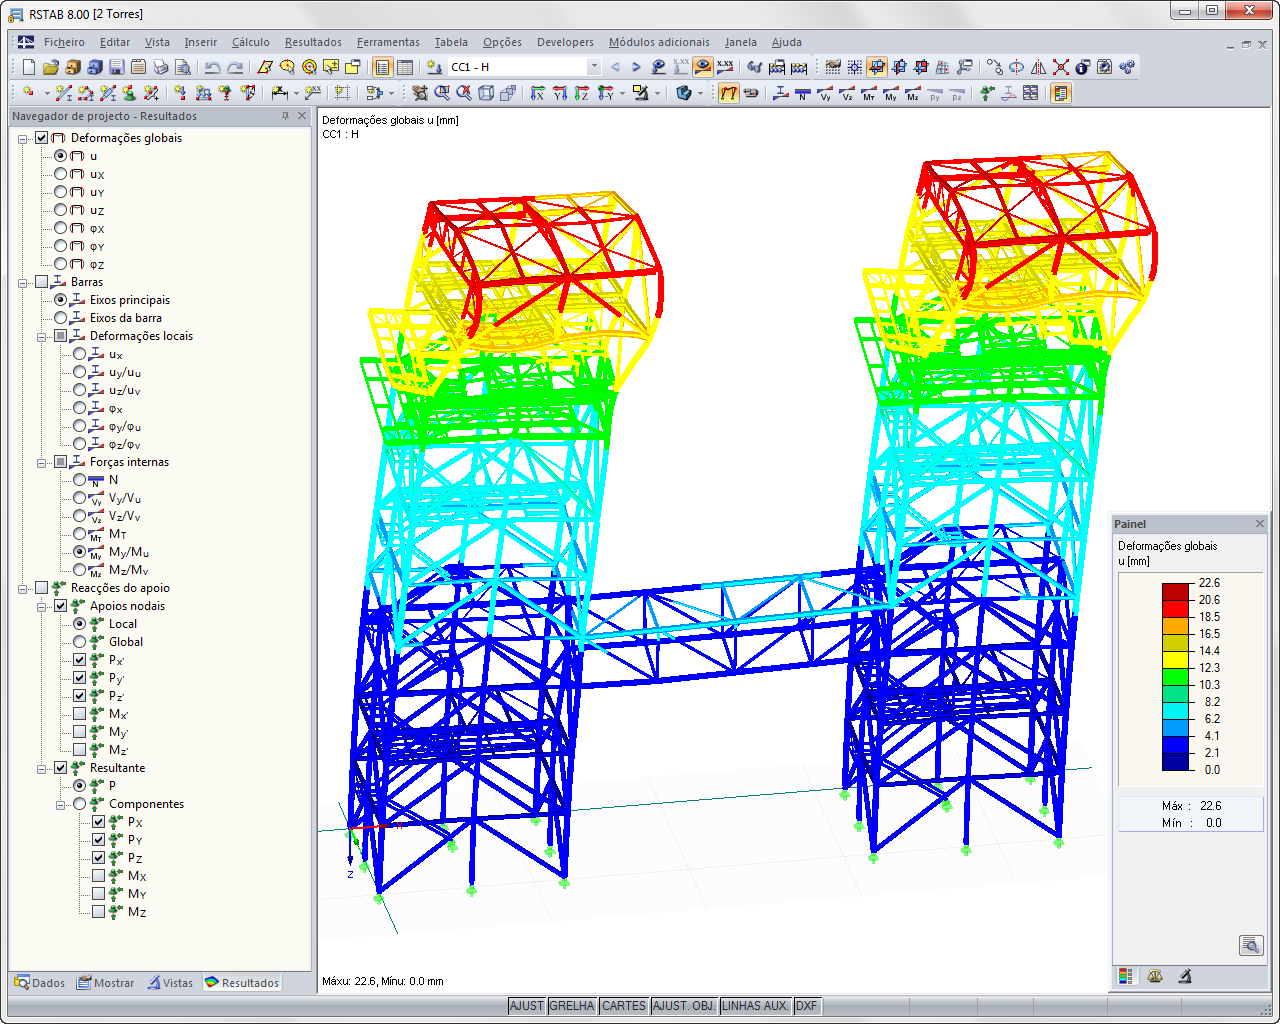Show Vy shear force diagram icon
The height and width of the screenshot is (1024, 1280).
point(825,93)
